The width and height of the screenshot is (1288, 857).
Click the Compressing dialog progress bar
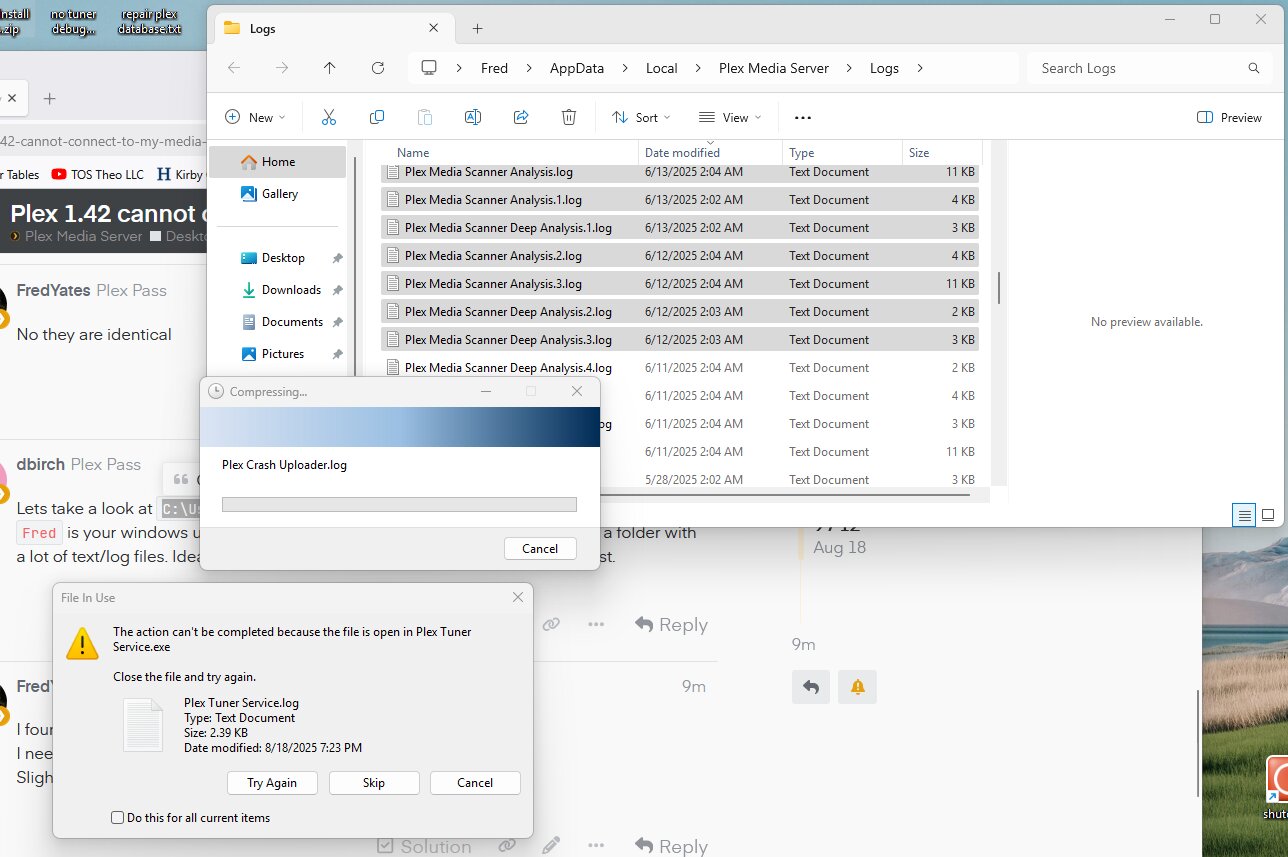coord(399,504)
